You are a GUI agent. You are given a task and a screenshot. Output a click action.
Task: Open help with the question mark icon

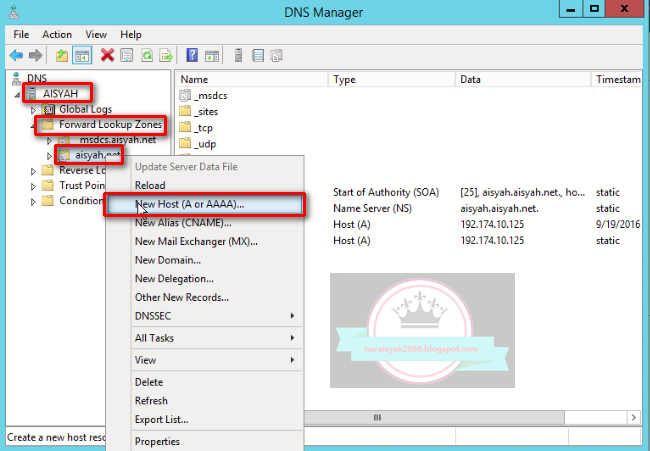pos(192,55)
